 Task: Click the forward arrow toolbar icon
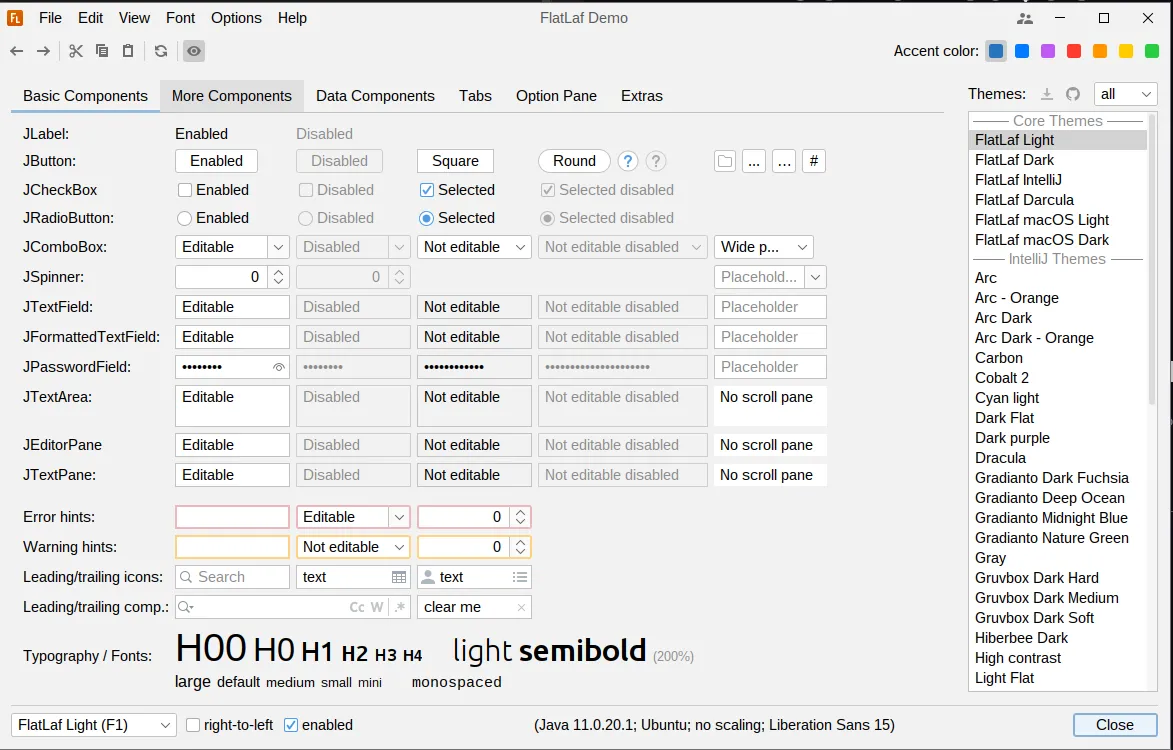pos(43,51)
